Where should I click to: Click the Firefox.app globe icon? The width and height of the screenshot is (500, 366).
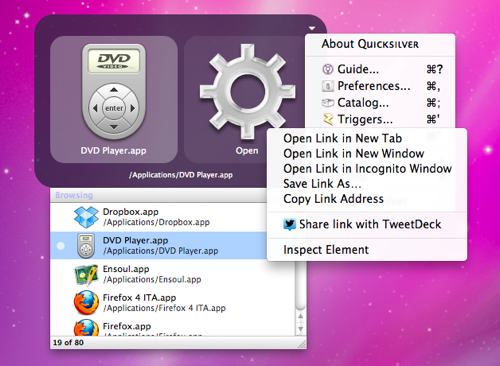[x=86, y=327]
